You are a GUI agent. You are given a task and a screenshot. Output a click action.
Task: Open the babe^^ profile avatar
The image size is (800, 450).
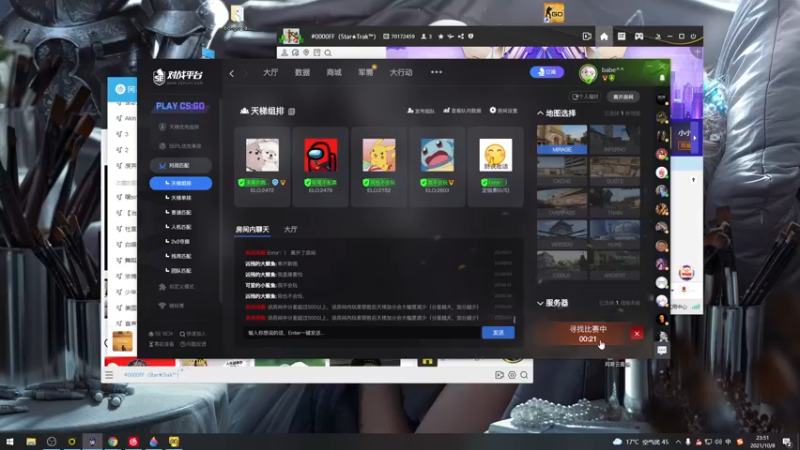tap(588, 73)
